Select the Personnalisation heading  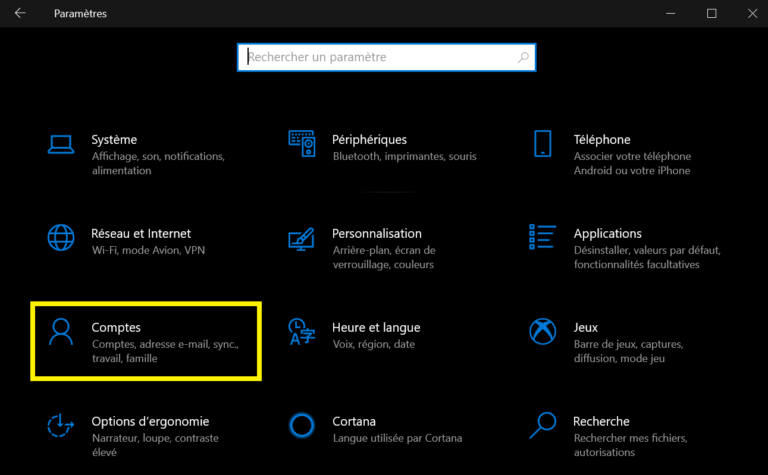(377, 234)
